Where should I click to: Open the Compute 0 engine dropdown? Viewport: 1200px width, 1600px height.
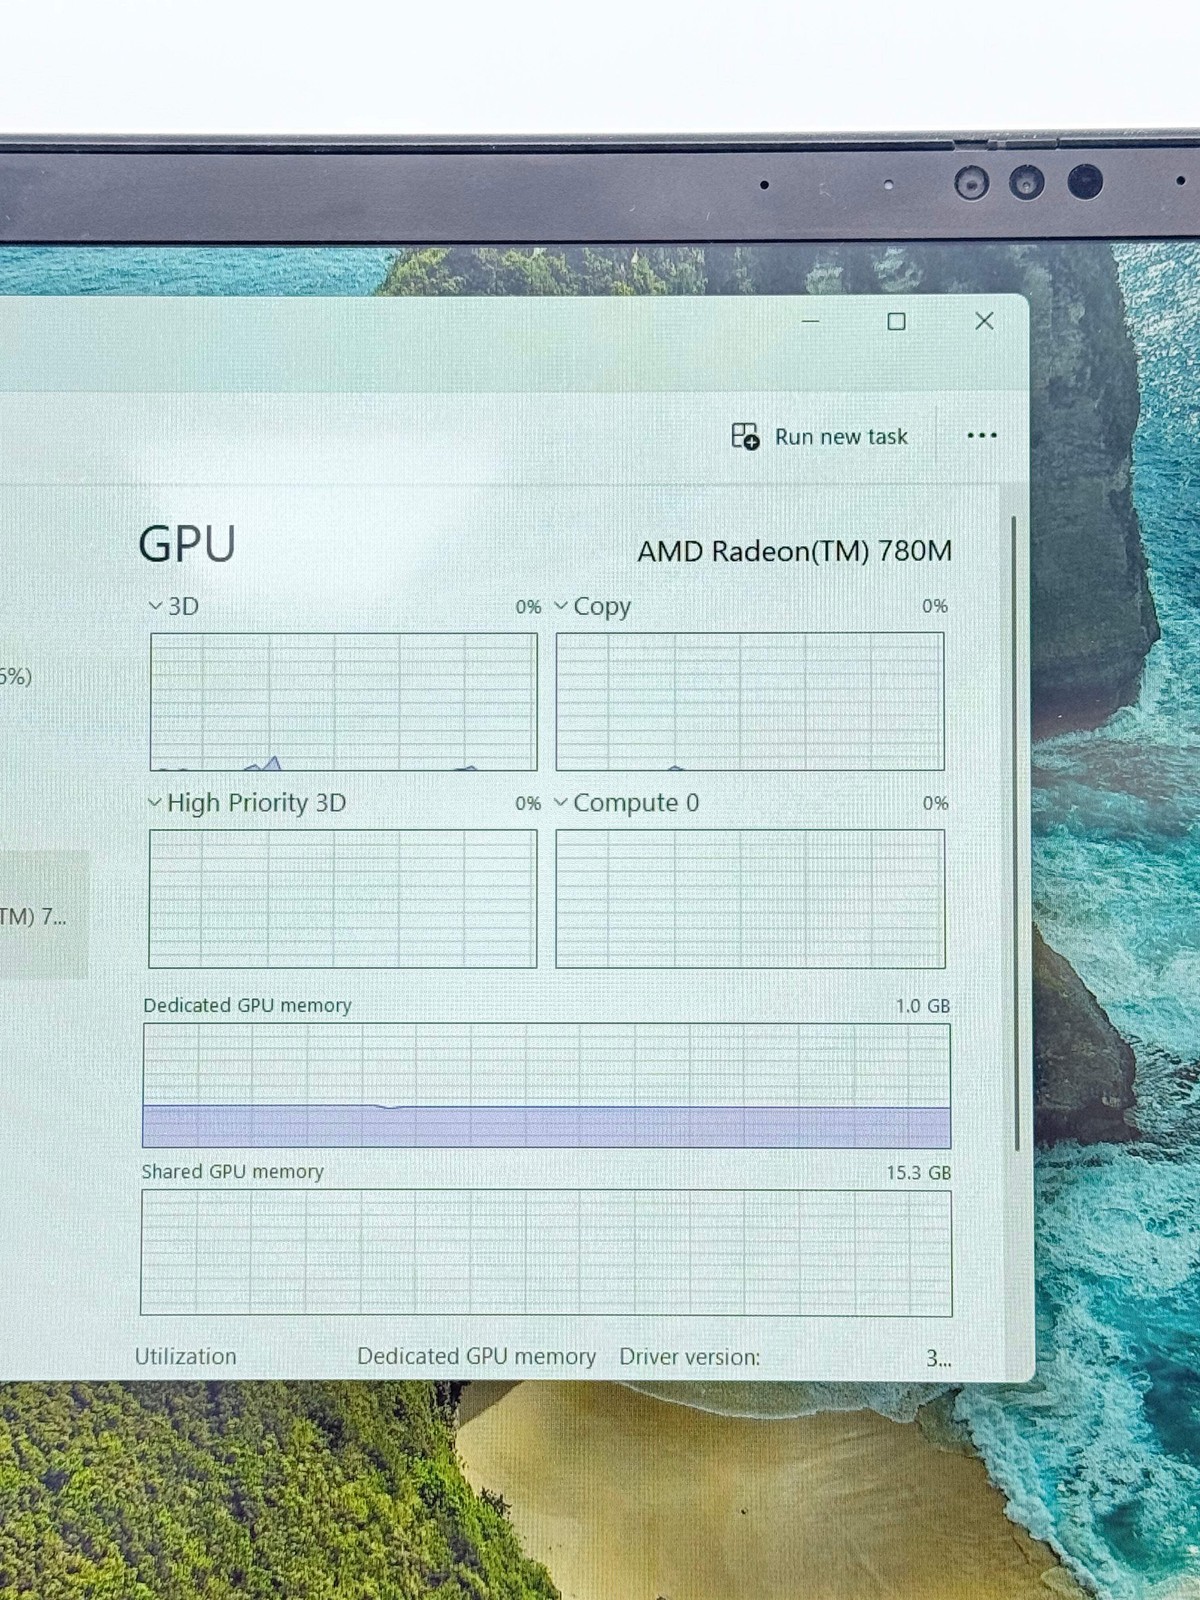click(x=561, y=802)
